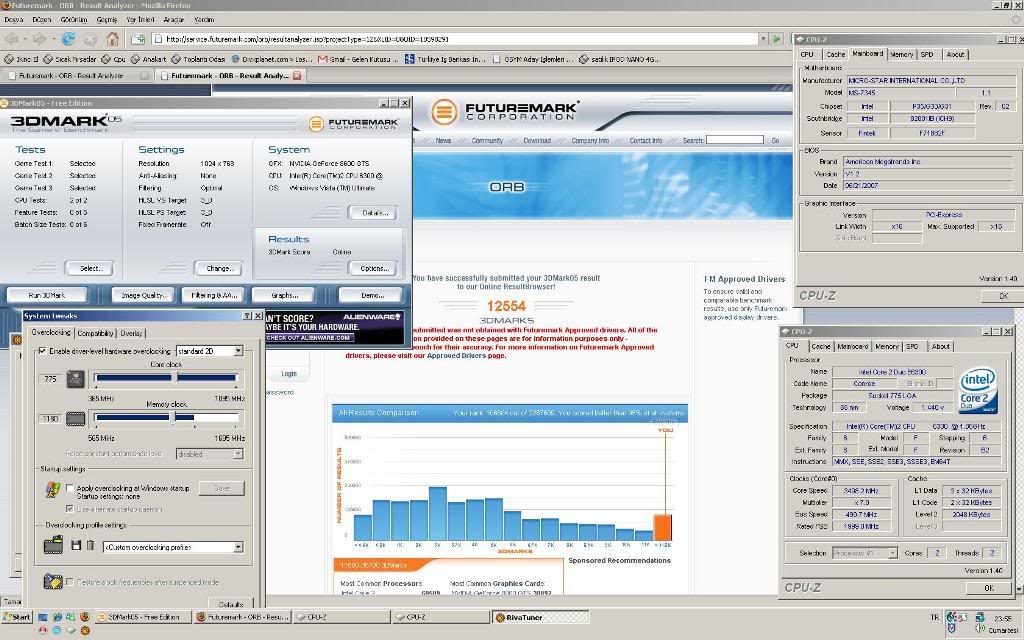Click Image Quality button in 3DMark05
This screenshot has height=640, width=1024.
[x=143, y=295]
